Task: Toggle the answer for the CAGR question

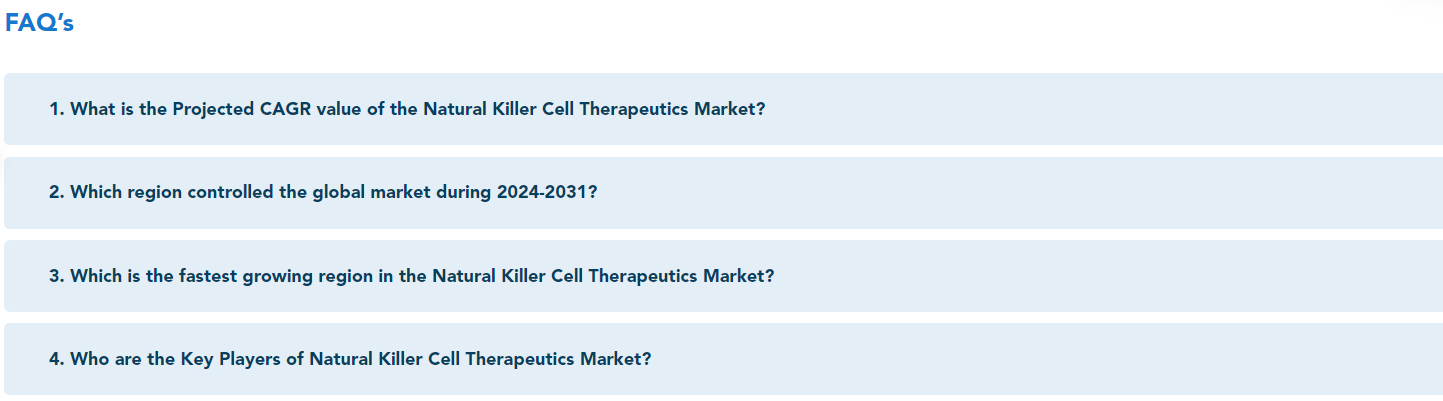Action: click(x=723, y=109)
